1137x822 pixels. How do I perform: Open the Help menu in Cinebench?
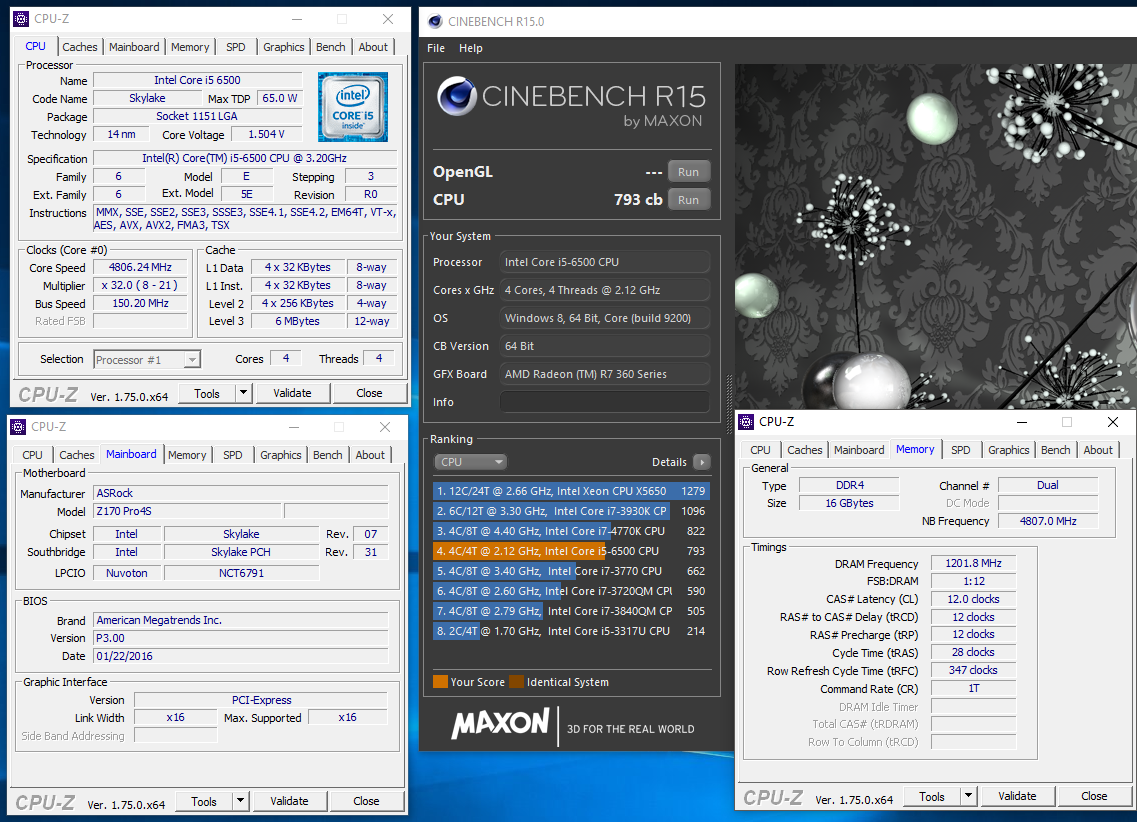point(471,48)
